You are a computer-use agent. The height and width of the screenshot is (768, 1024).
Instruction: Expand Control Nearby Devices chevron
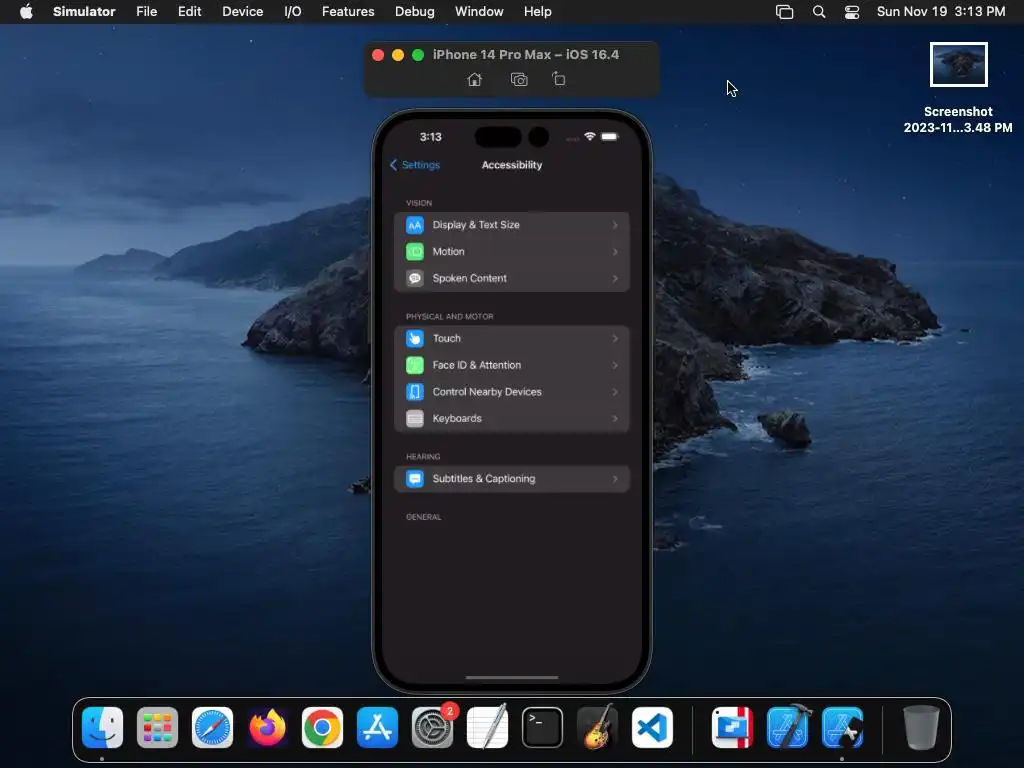coord(615,392)
